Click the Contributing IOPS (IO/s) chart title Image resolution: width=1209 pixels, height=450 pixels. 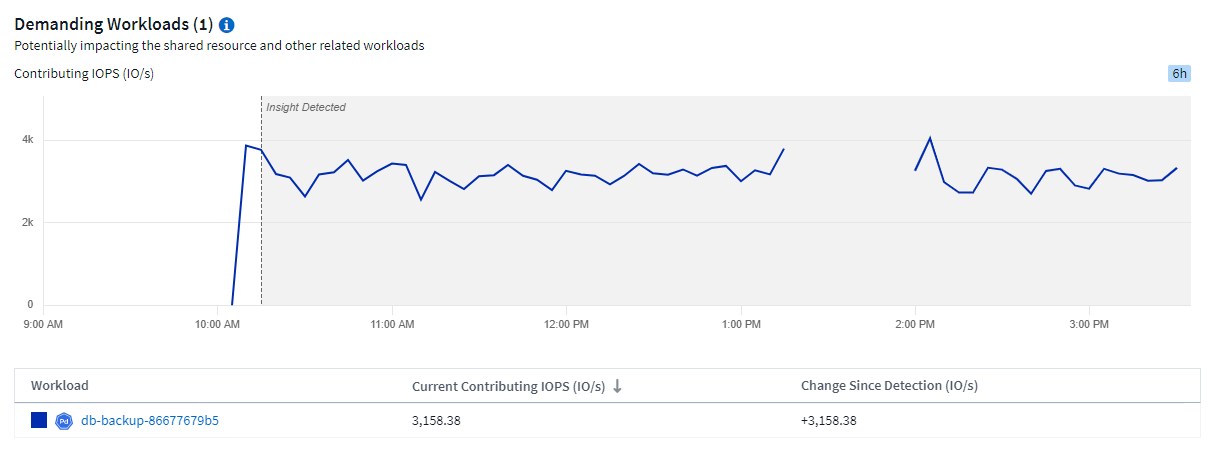tap(84, 73)
